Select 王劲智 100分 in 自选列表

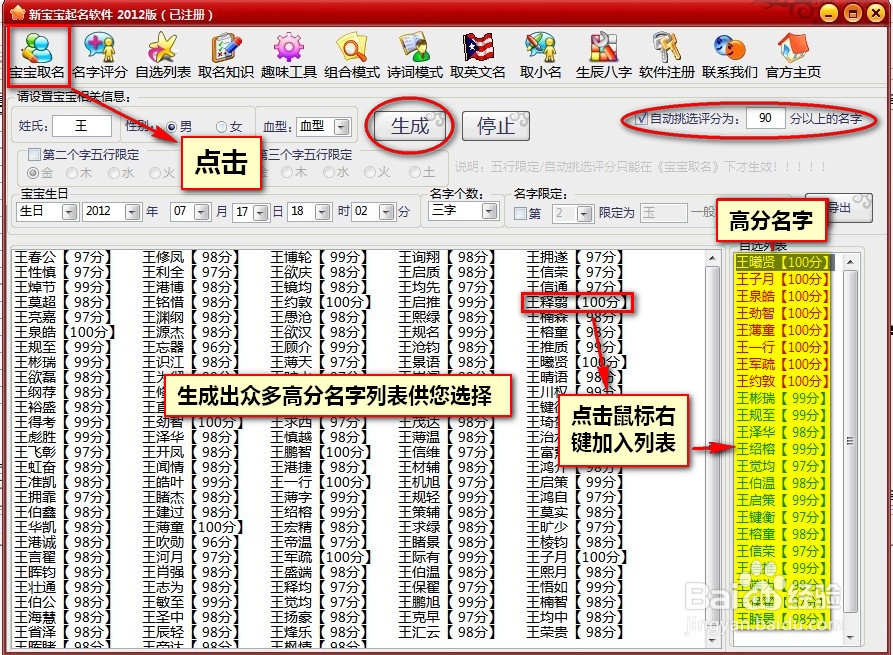point(783,313)
